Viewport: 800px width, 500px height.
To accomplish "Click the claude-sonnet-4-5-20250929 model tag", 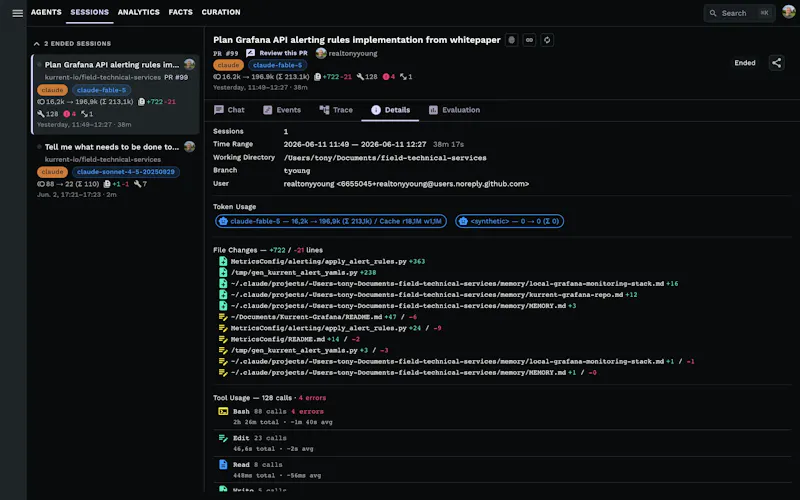I will click(x=126, y=172).
